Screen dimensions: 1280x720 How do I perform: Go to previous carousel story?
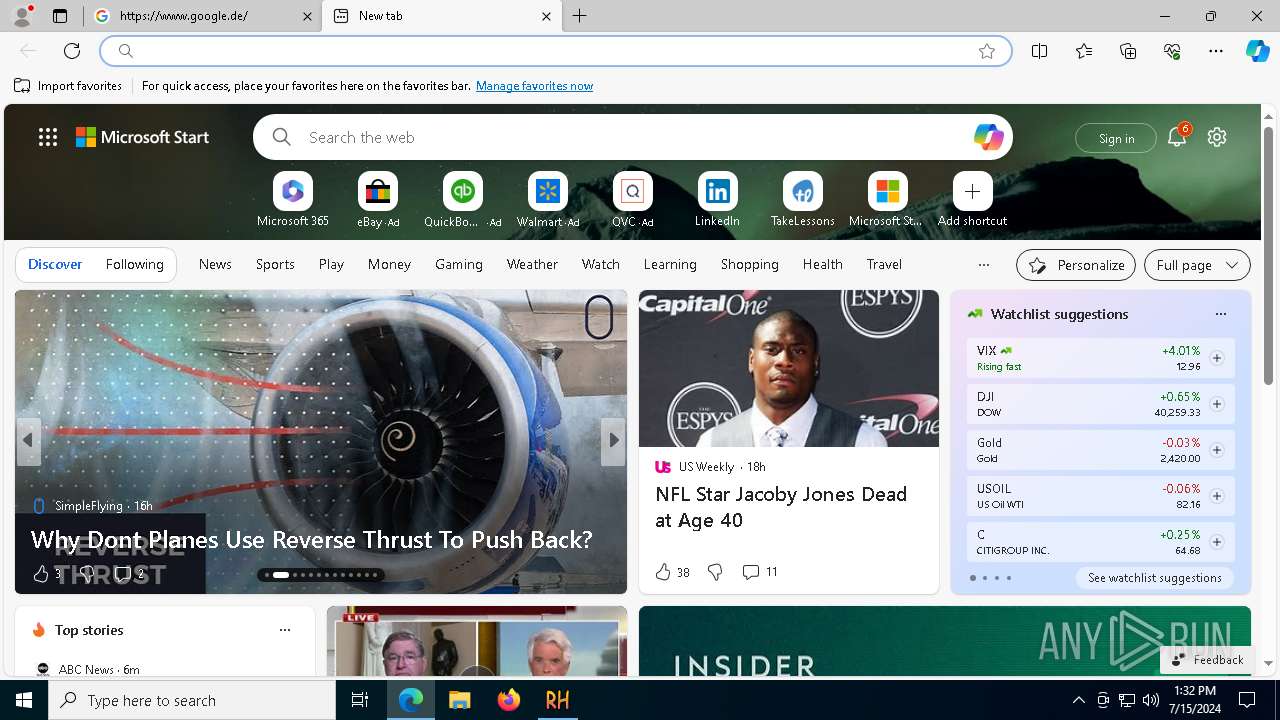pos(28,440)
